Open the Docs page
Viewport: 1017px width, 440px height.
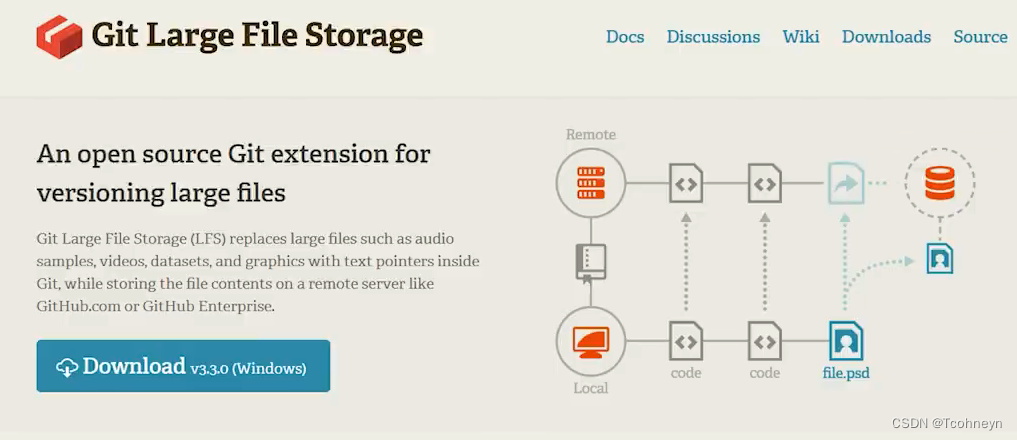click(x=625, y=37)
